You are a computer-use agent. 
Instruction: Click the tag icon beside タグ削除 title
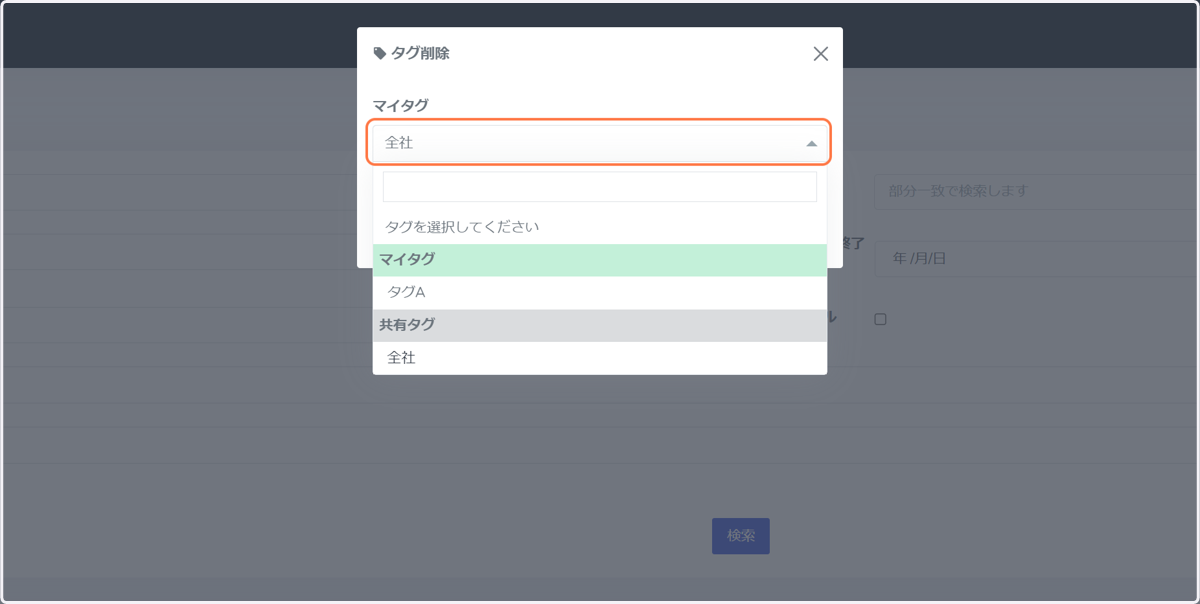click(380, 54)
